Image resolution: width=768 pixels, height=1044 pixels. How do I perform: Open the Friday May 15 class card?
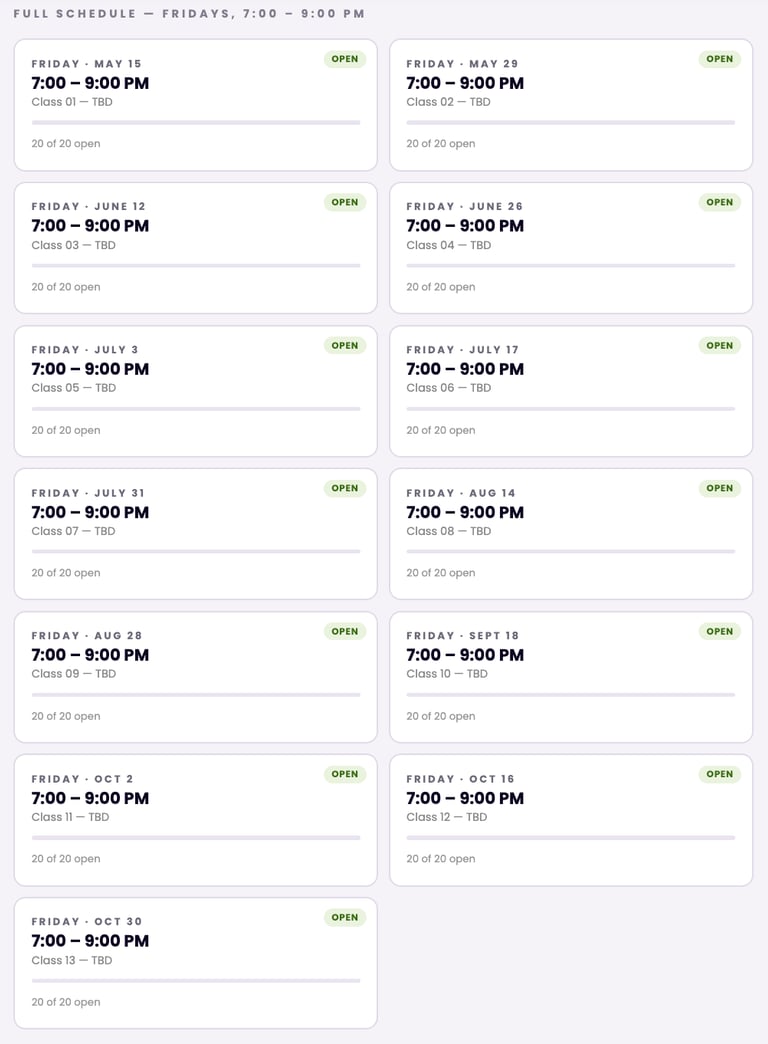[195, 105]
